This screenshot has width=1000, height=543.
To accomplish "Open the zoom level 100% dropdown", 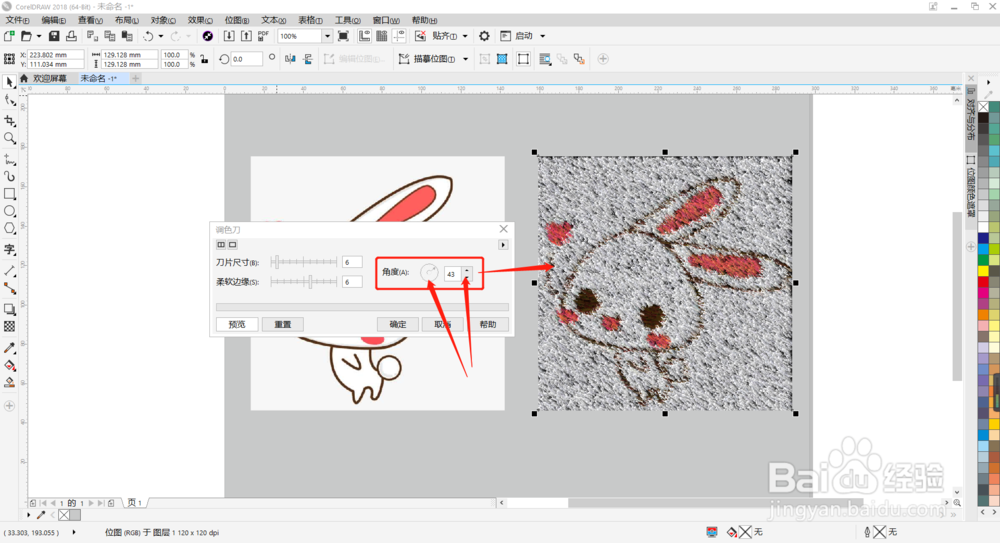I will (x=327, y=36).
